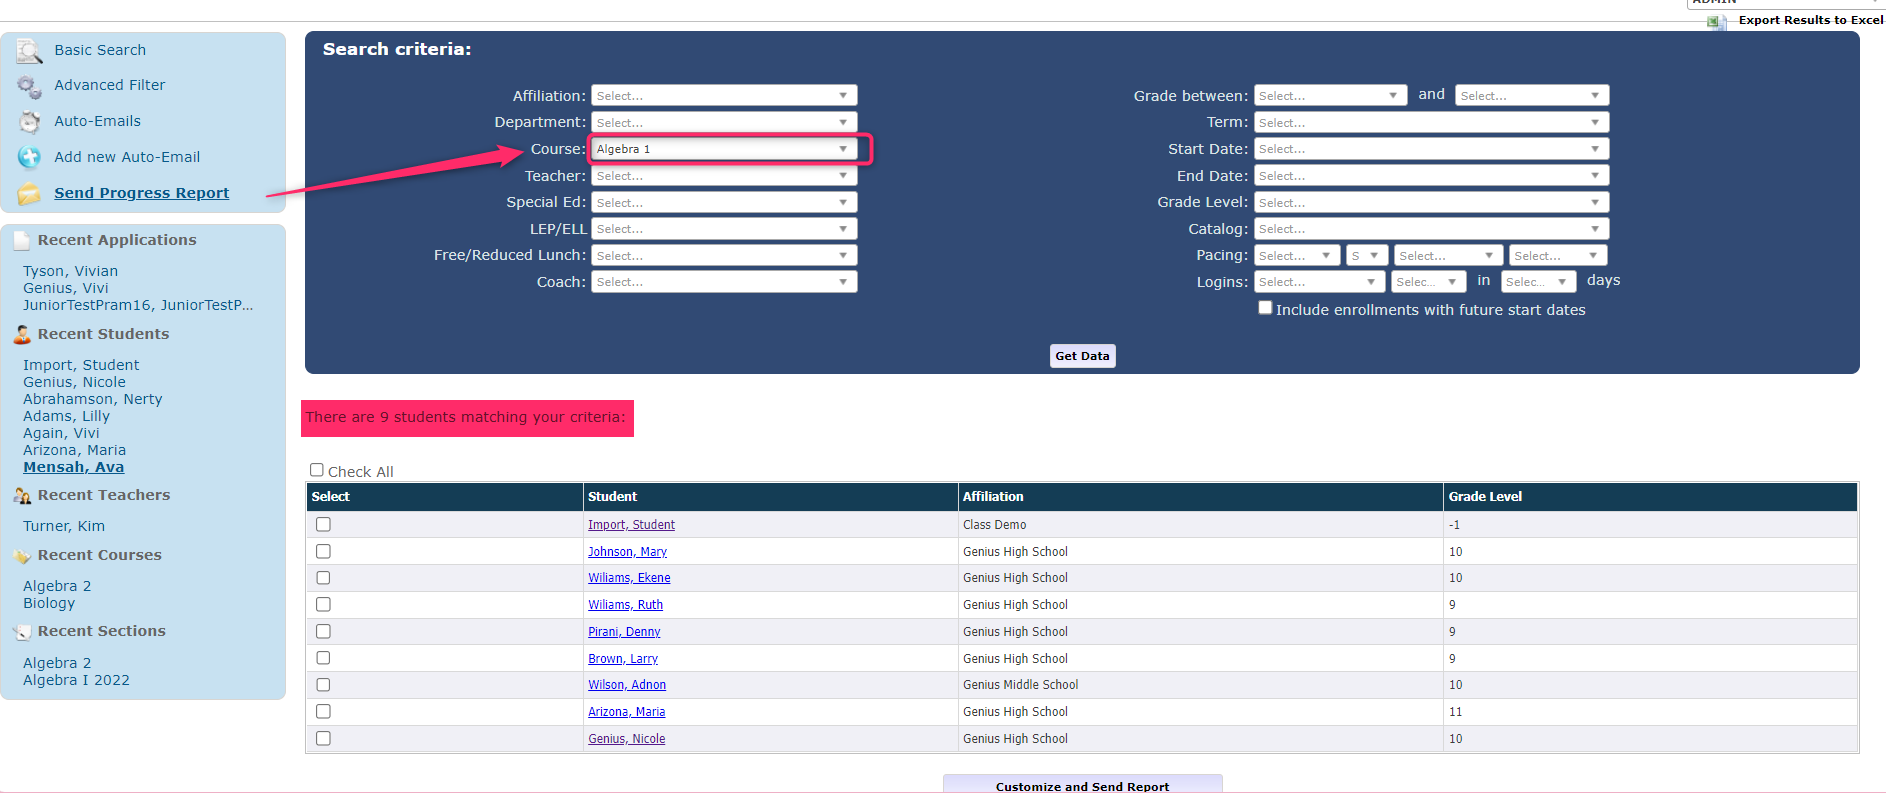The width and height of the screenshot is (1886, 793).
Task: Open Advanced Filter in the sidebar
Action: (x=110, y=85)
